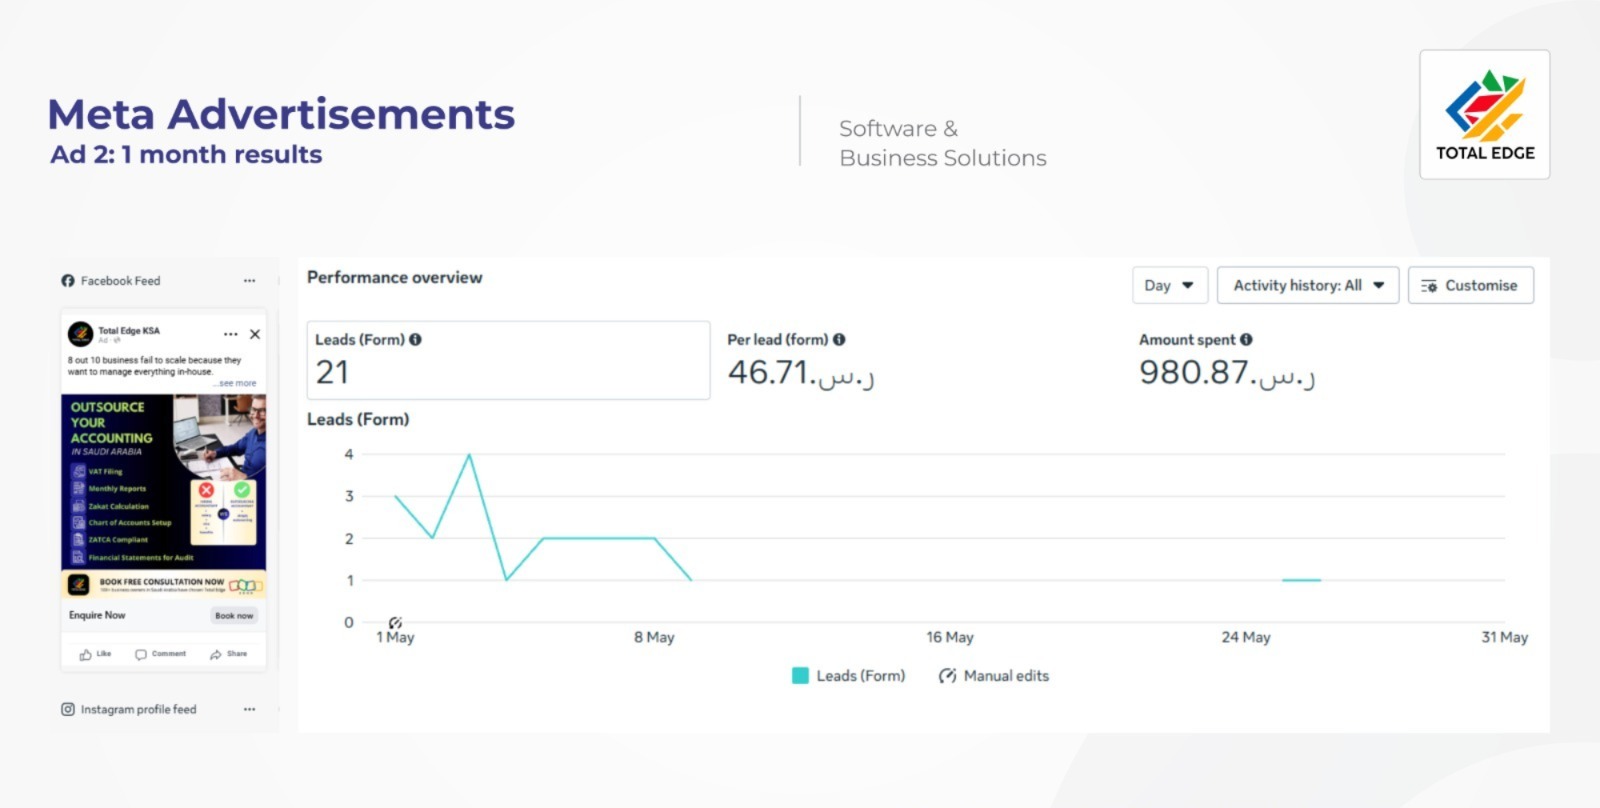The width and height of the screenshot is (1600, 808).
Task: Click the Performance overview heading
Action: tap(394, 277)
